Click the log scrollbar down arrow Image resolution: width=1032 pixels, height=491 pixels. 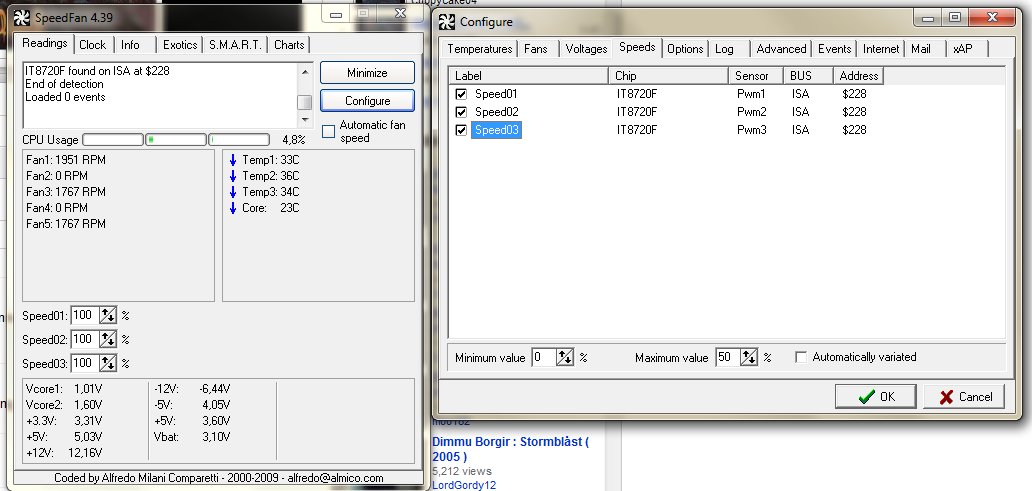point(304,120)
